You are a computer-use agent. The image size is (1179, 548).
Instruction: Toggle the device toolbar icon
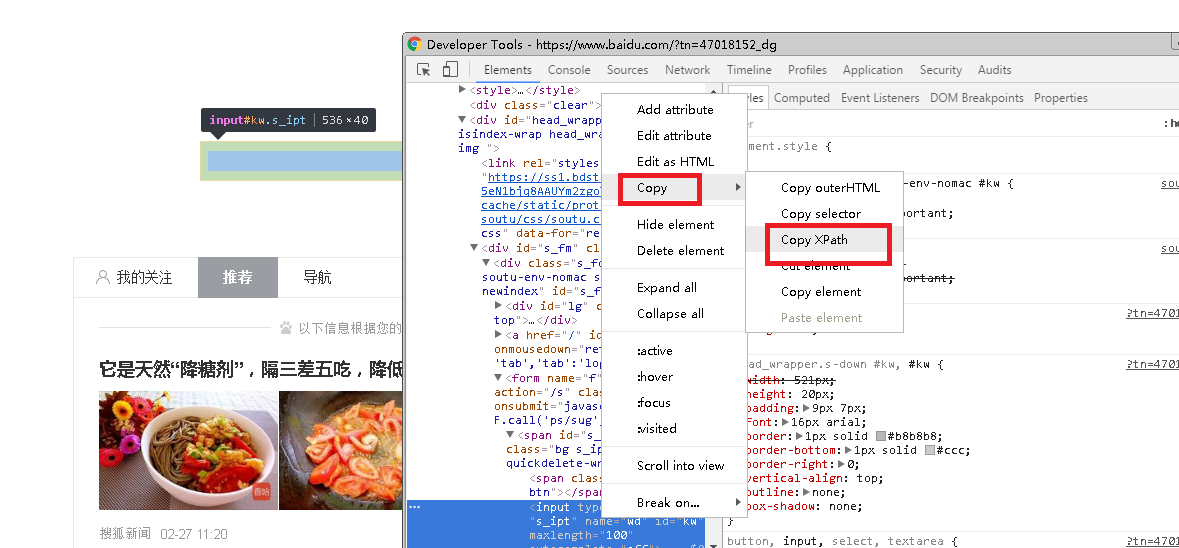tap(450, 70)
